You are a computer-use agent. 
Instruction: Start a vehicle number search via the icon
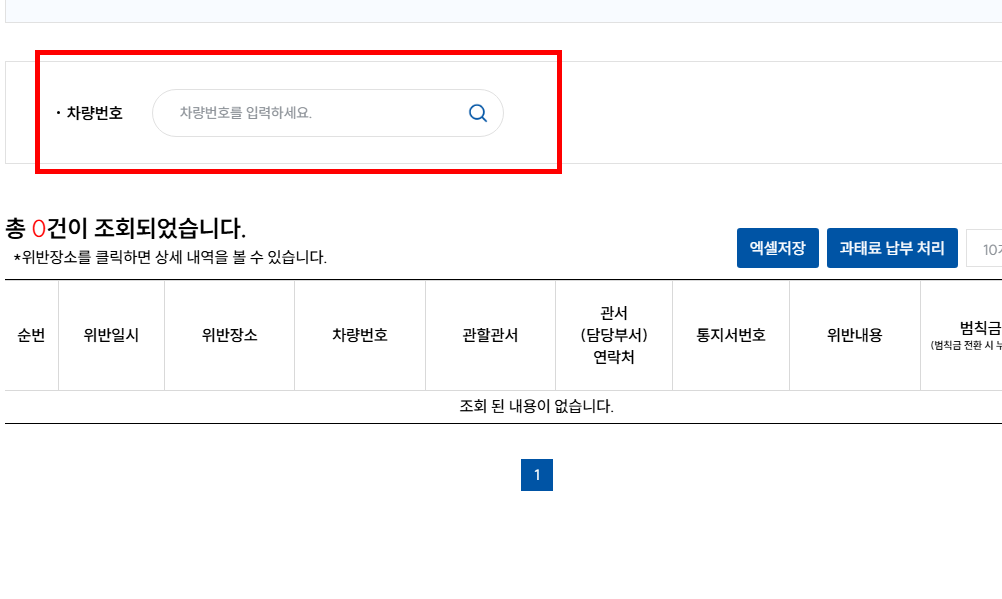coord(476,112)
